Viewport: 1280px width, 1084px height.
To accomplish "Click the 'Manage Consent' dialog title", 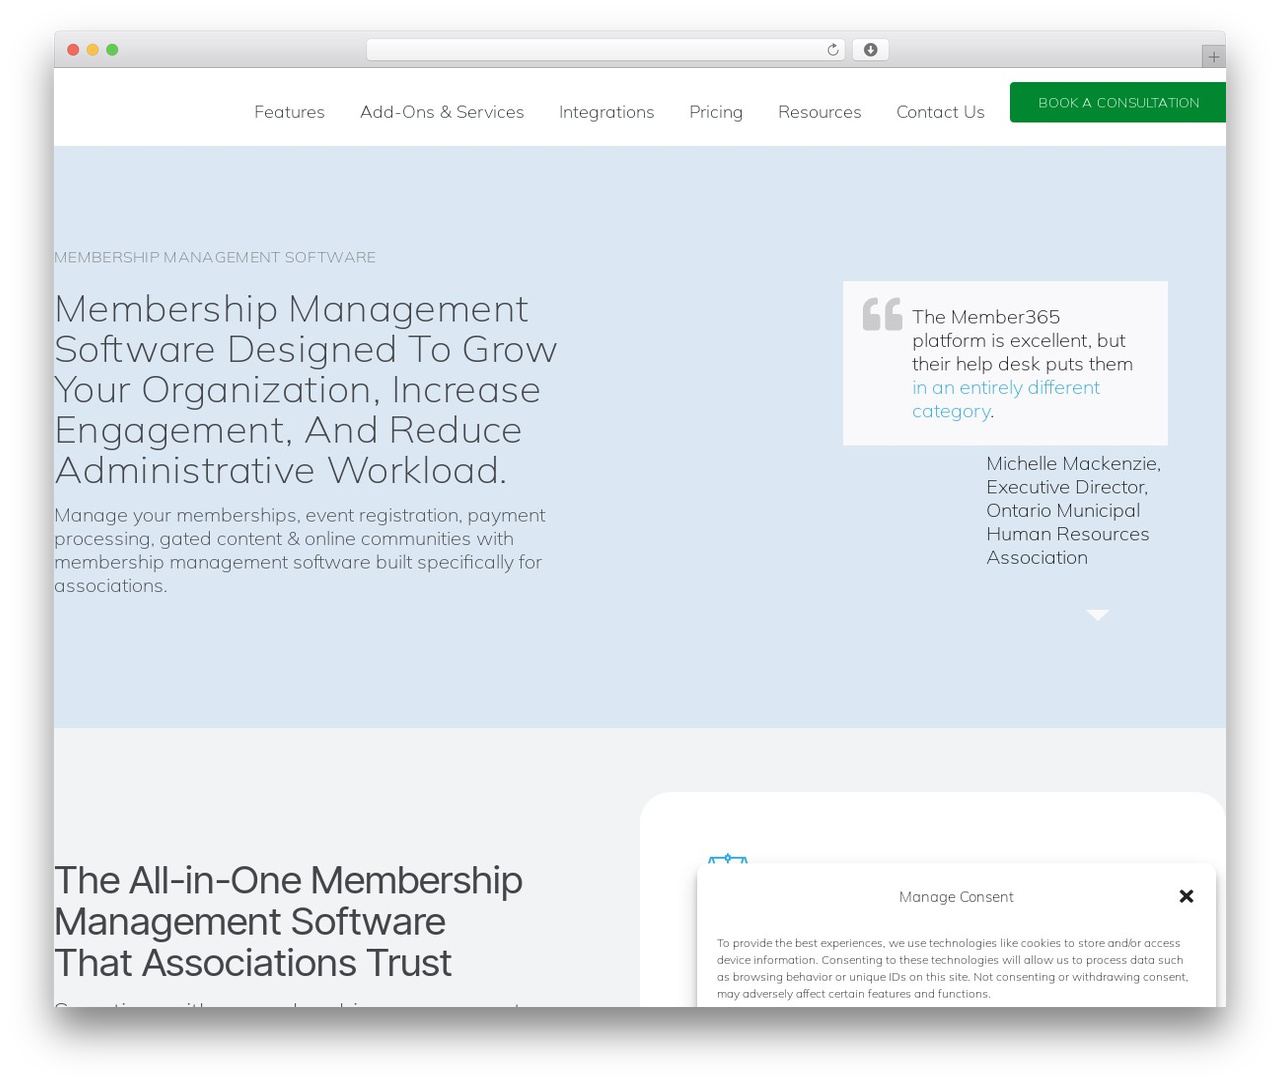I will pos(956,897).
